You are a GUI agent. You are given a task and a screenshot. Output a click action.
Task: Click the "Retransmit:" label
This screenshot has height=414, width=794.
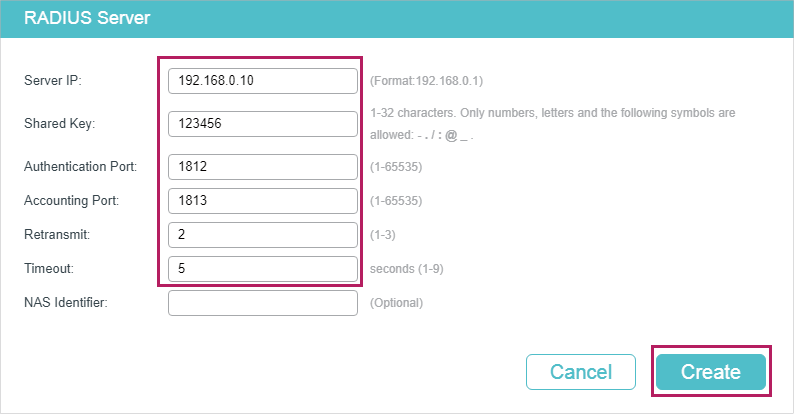[x=57, y=234]
